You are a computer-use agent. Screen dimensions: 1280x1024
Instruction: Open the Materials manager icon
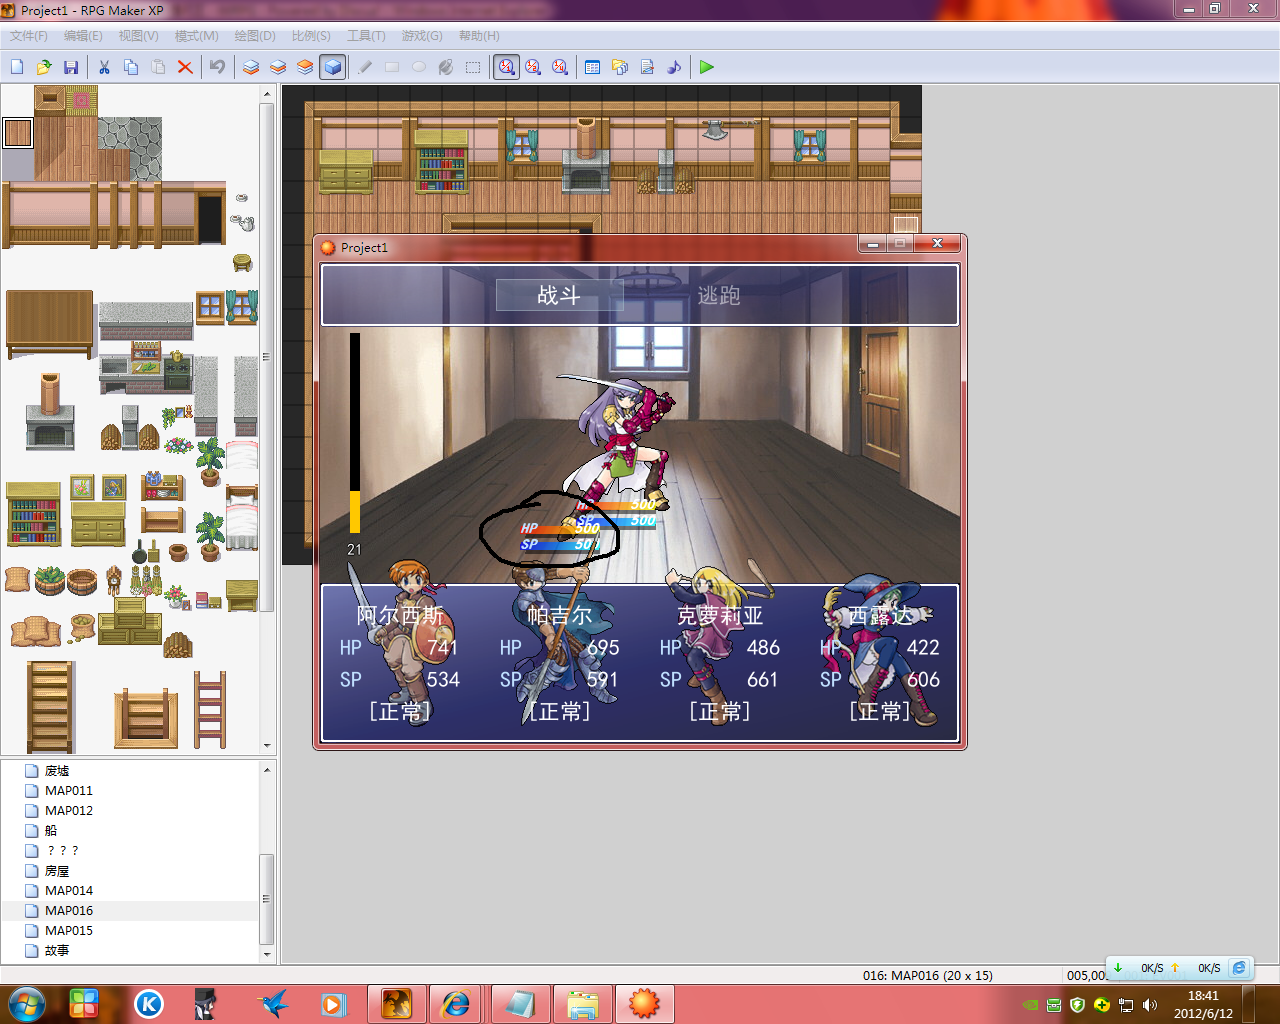(620, 67)
